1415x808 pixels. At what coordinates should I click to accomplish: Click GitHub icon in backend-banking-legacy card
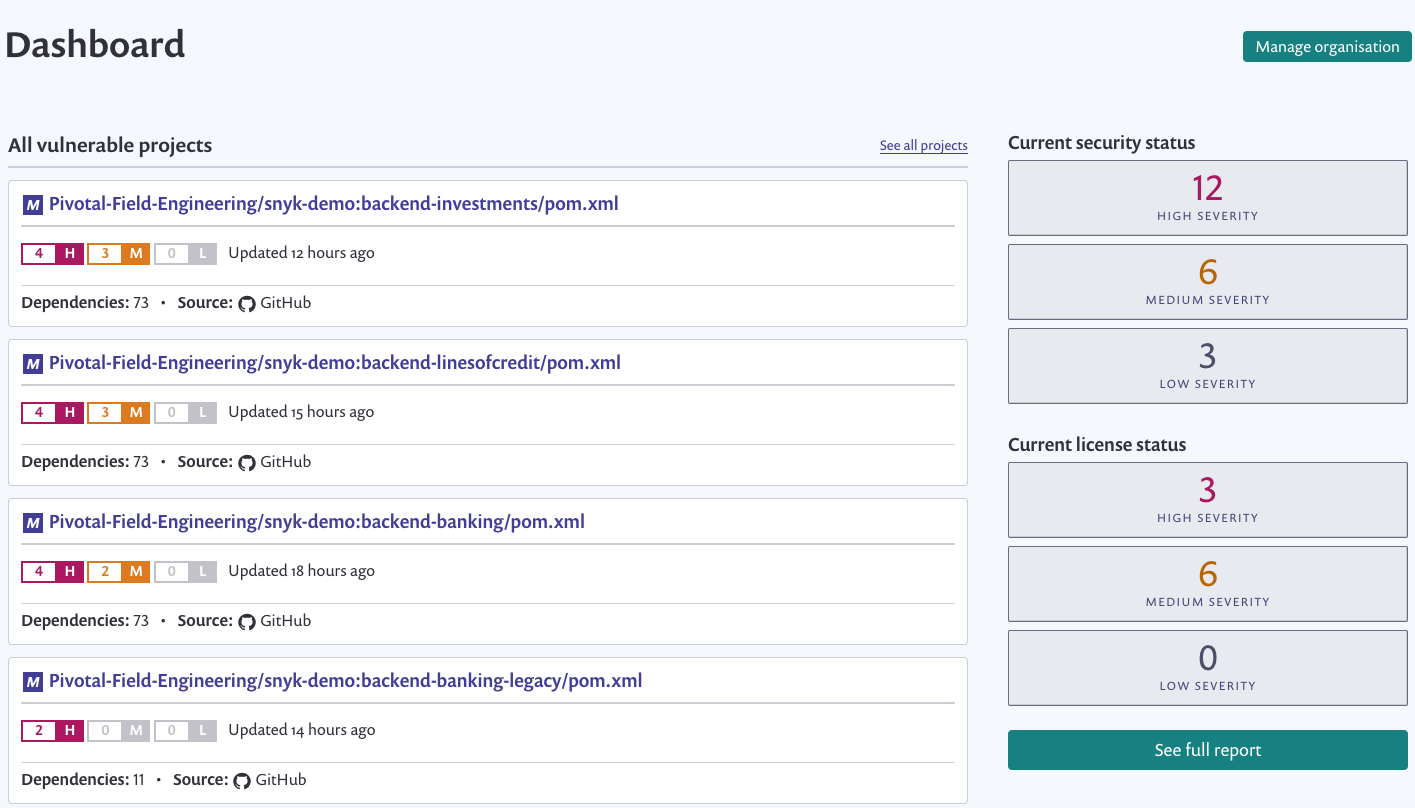[x=242, y=780]
